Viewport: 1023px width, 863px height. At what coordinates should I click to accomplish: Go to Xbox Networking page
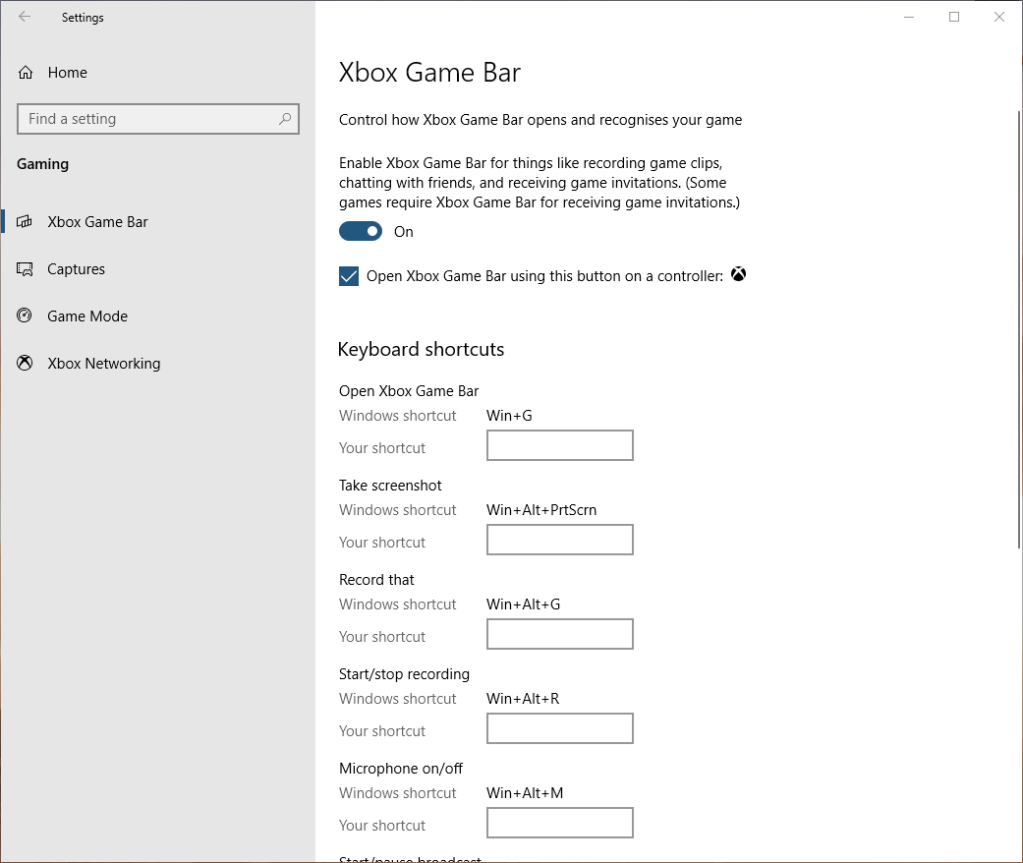103,364
